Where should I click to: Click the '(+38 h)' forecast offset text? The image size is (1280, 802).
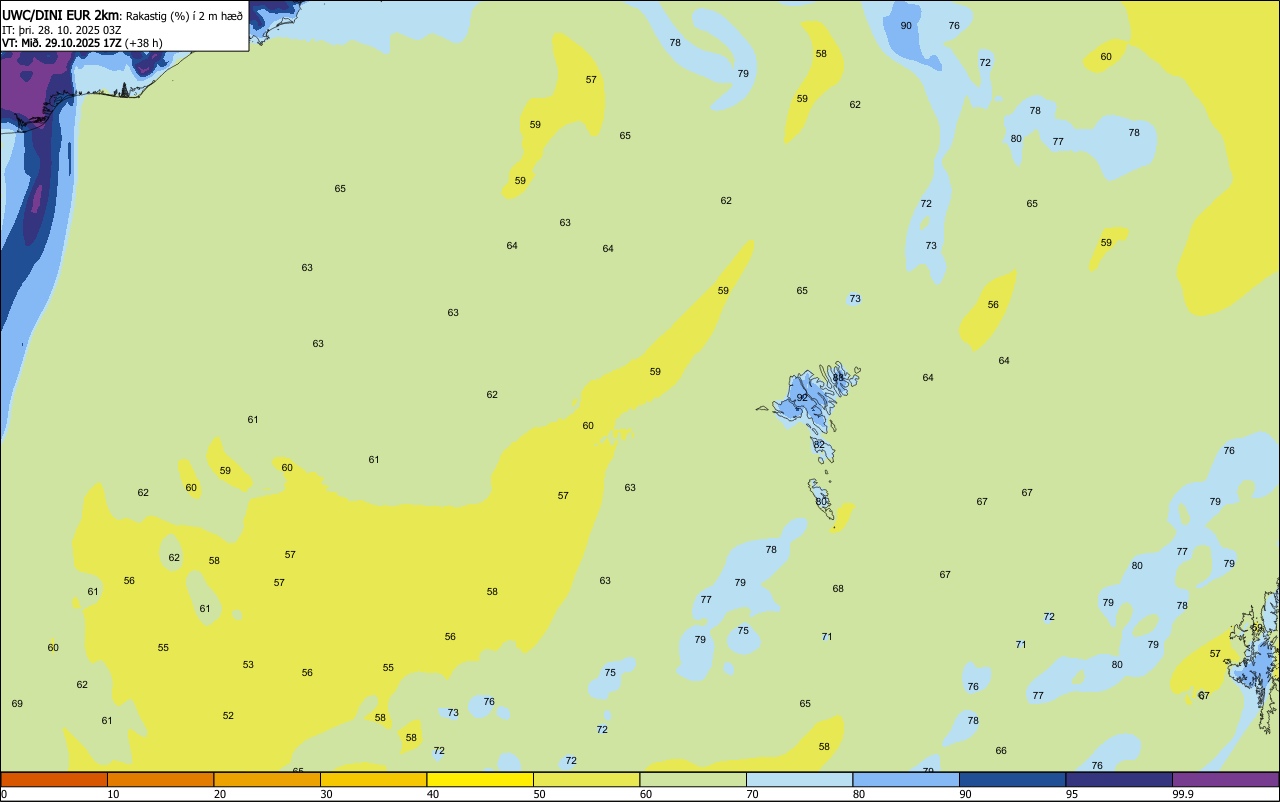(143, 43)
